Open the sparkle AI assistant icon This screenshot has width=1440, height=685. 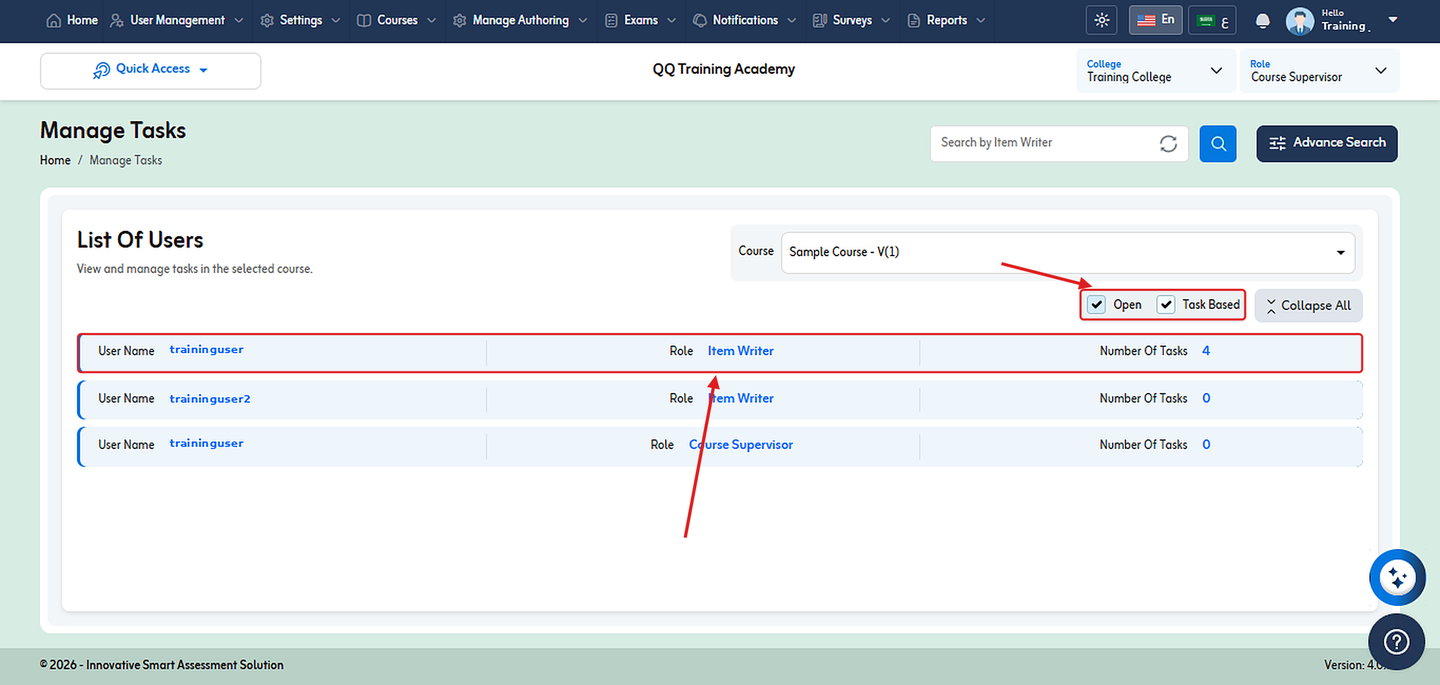(1397, 577)
